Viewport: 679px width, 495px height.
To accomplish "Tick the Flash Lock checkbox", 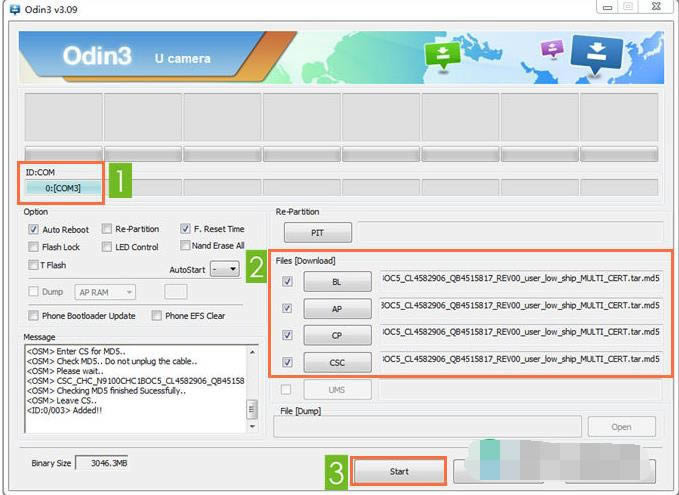I will pos(35,247).
